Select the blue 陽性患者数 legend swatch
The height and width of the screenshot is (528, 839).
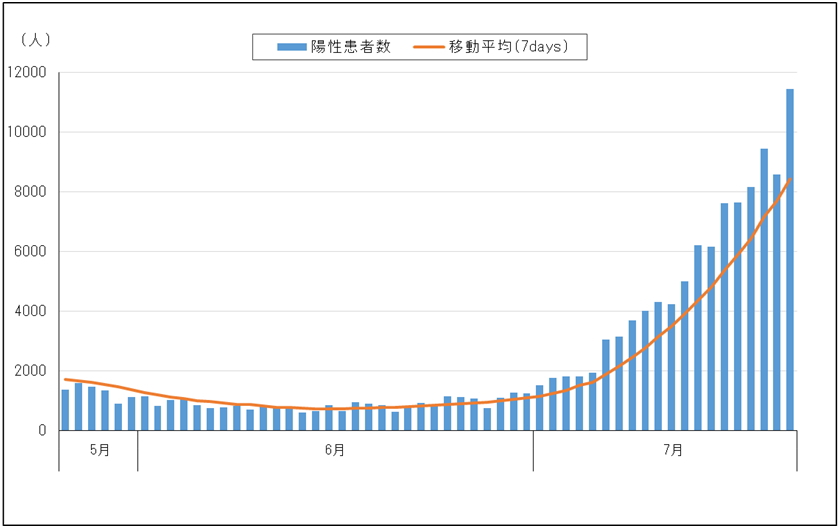click(x=292, y=47)
